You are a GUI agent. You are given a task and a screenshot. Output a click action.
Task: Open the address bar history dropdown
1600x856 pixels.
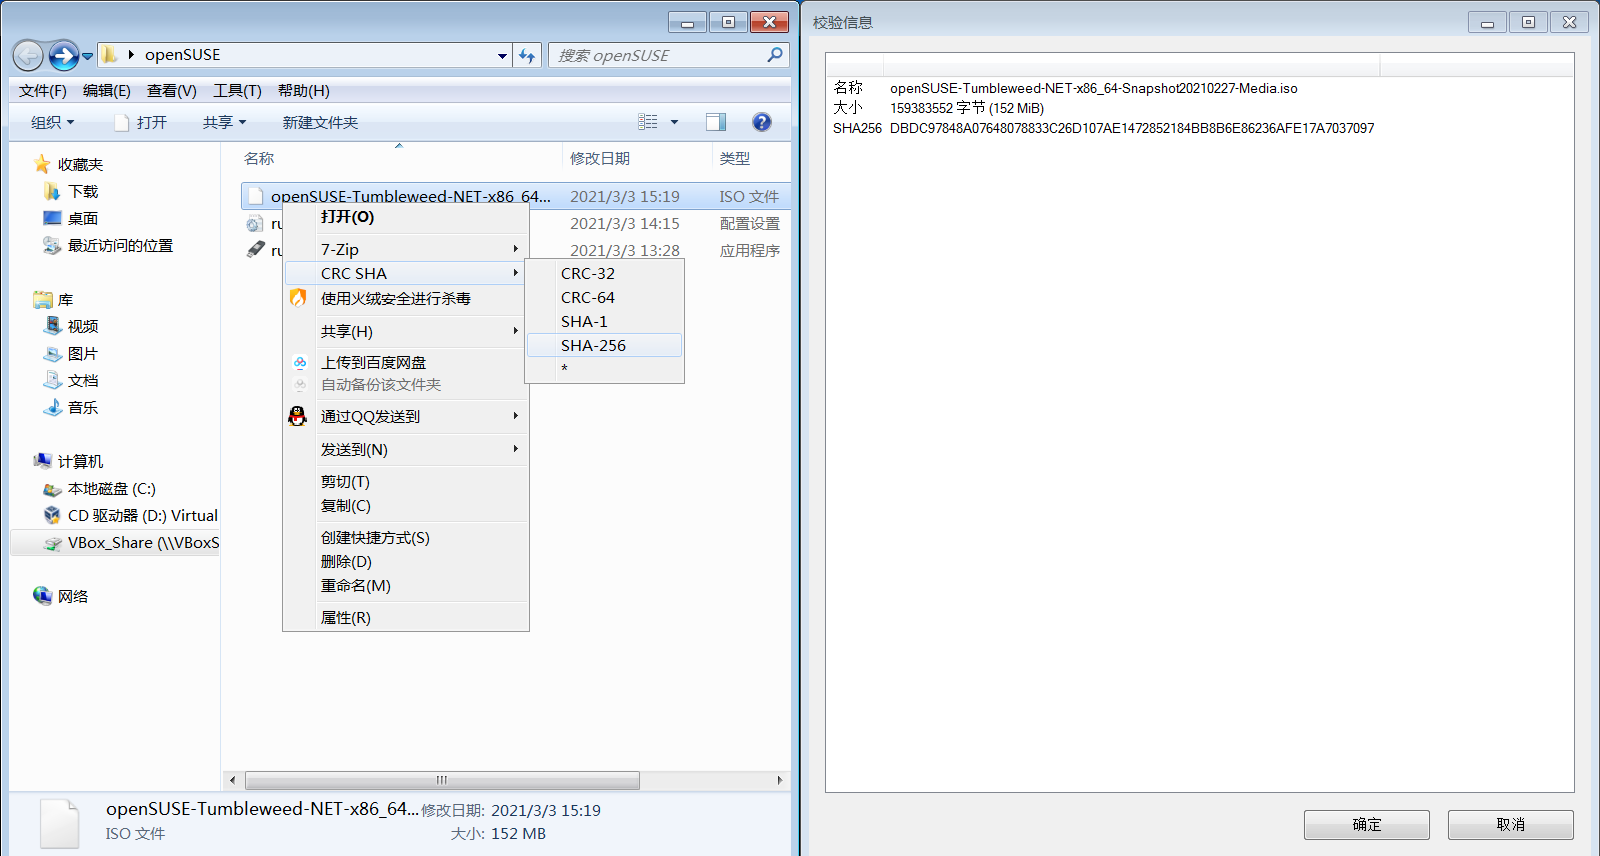(502, 56)
